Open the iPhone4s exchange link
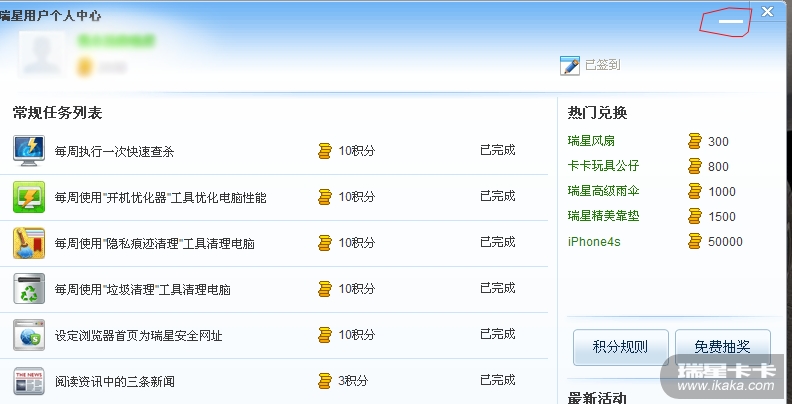Viewport: 792px width, 404px height. (594, 241)
